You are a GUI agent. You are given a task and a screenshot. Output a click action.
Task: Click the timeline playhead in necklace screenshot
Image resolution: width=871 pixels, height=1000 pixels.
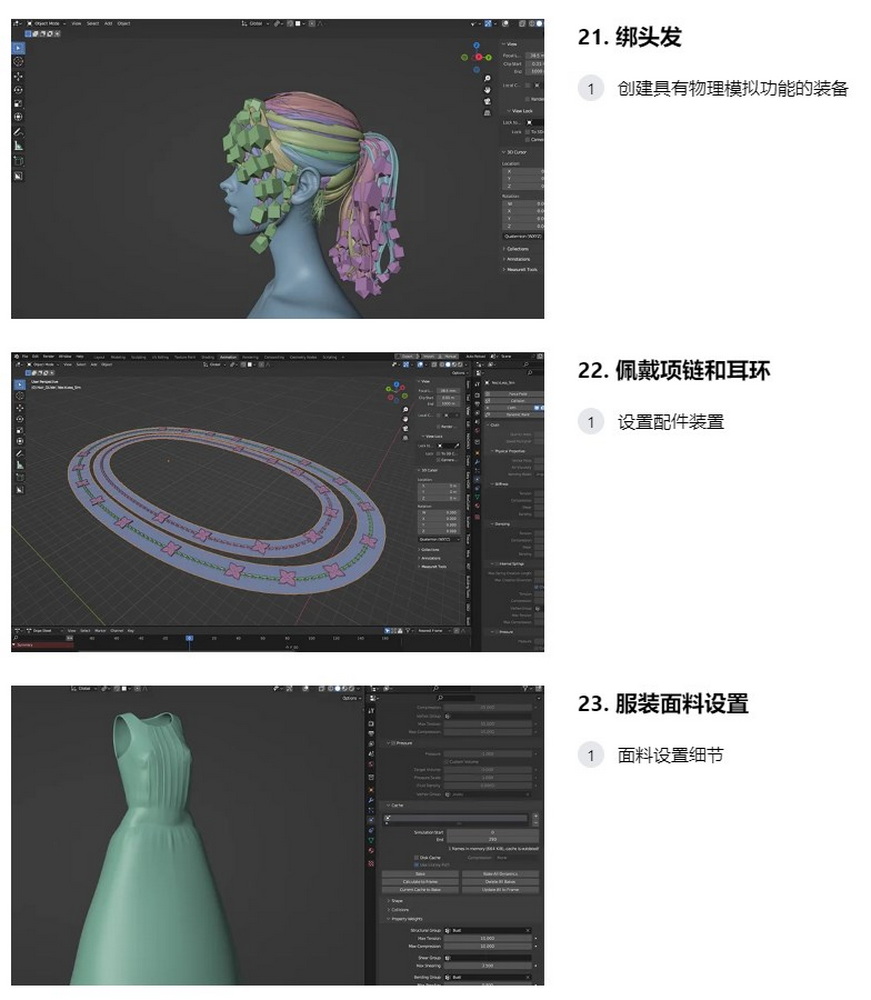[x=189, y=638]
